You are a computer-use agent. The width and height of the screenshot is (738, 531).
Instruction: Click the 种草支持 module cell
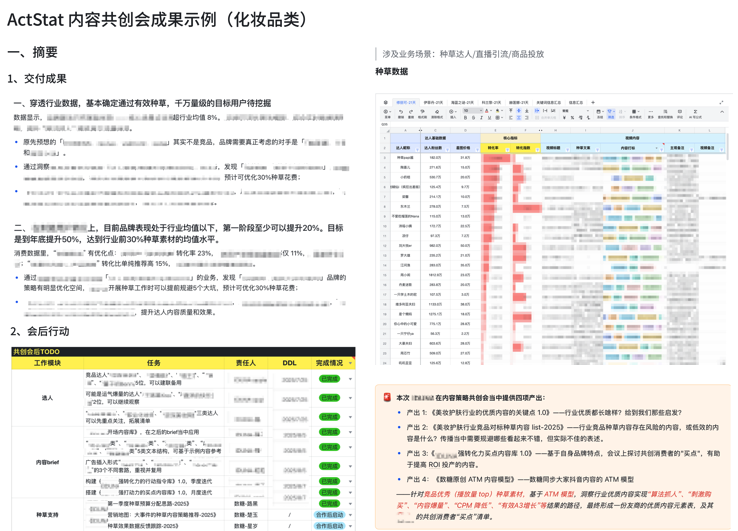point(48,515)
